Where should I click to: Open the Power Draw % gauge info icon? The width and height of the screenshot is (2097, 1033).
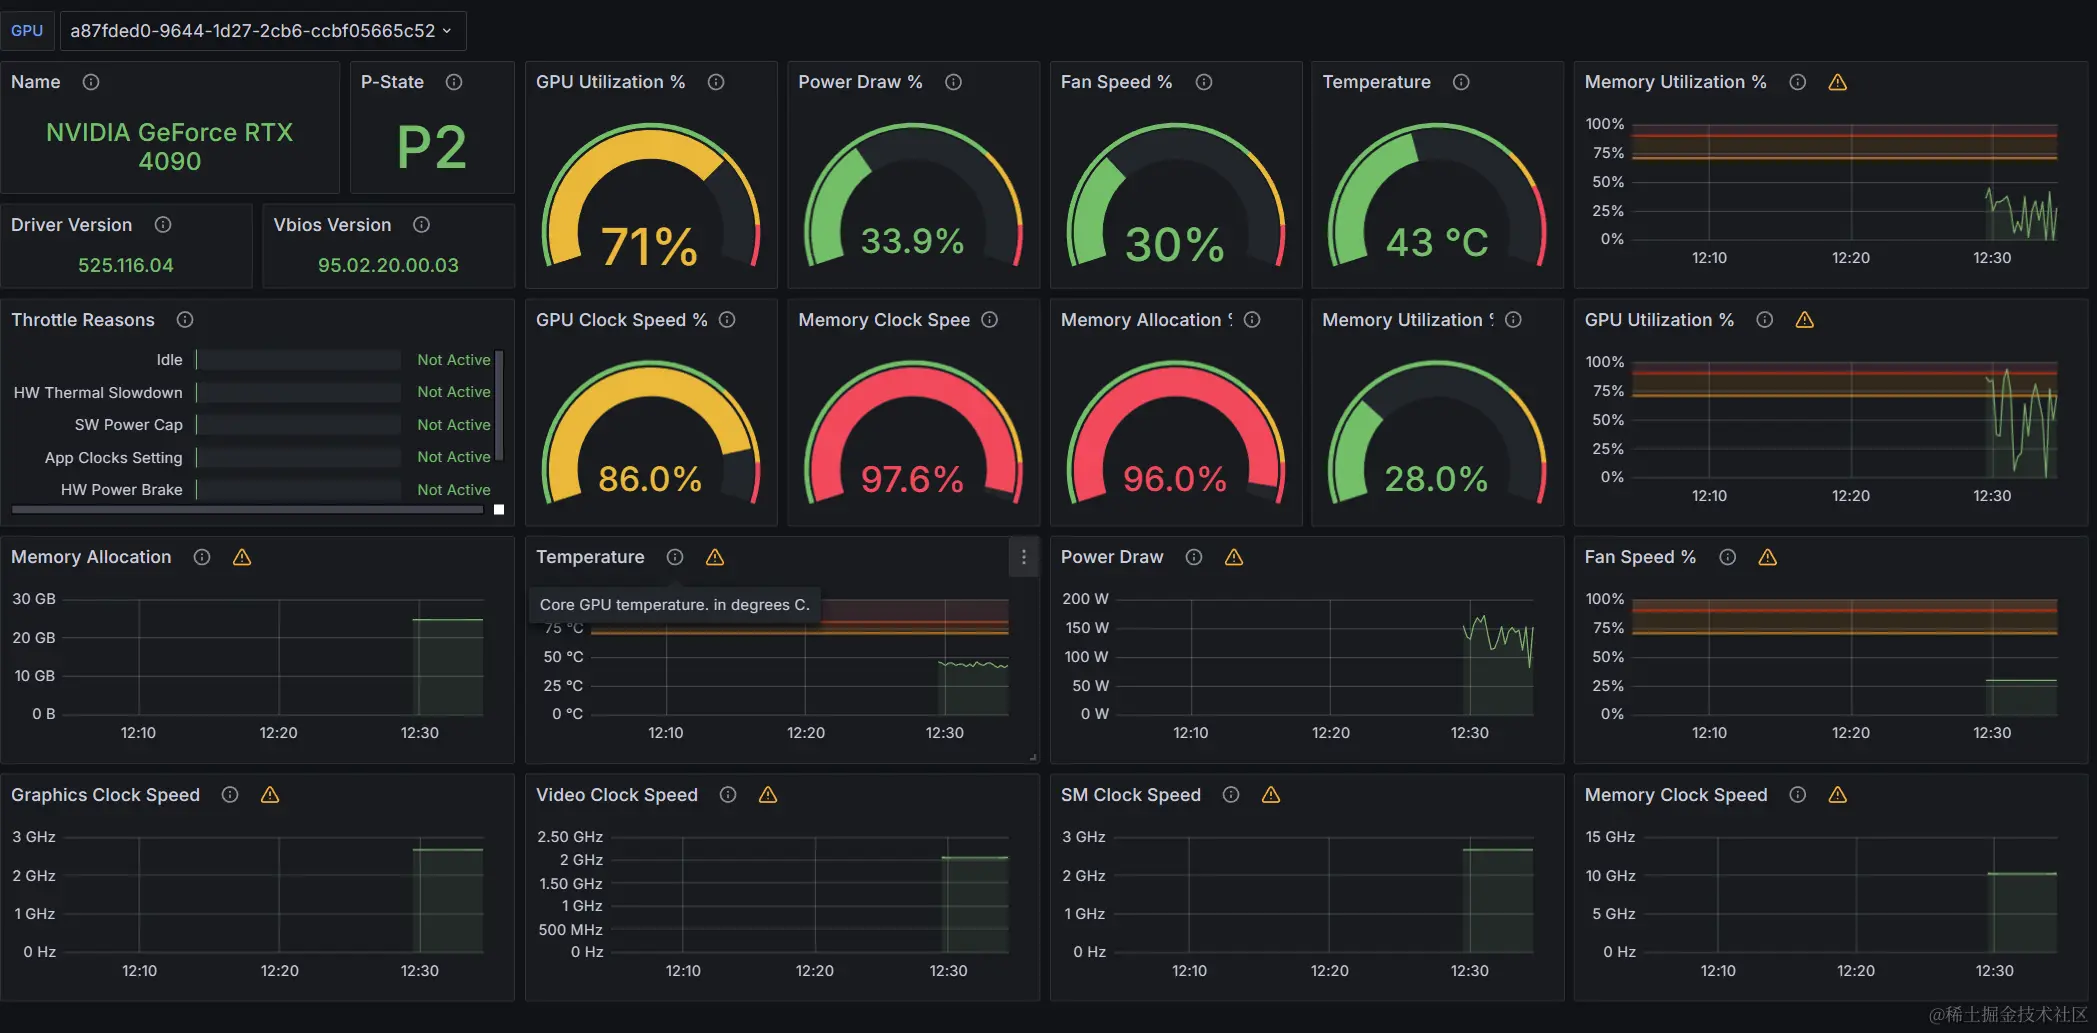click(953, 82)
